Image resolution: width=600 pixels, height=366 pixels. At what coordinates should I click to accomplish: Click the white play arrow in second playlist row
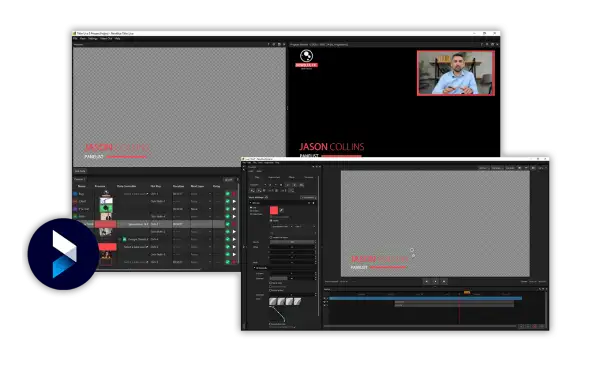234,201
